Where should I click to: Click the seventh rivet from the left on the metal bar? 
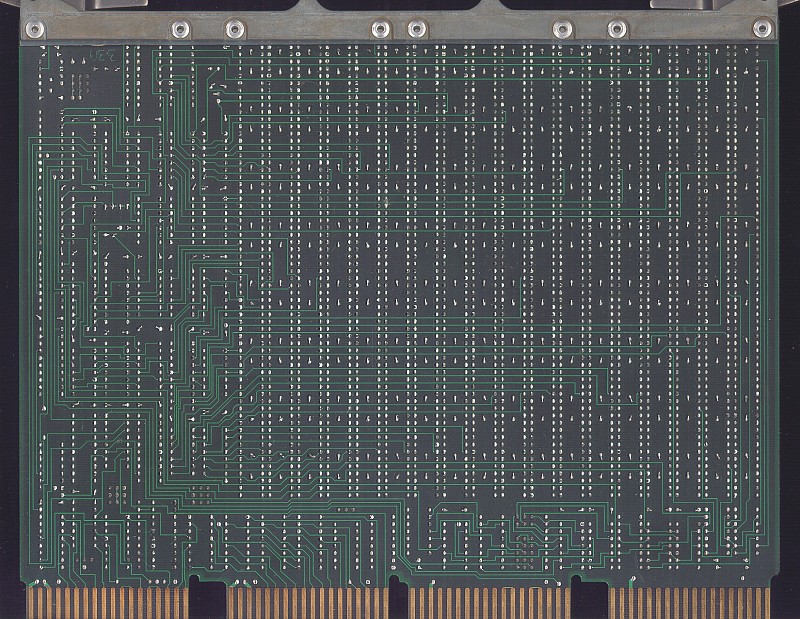[617, 29]
